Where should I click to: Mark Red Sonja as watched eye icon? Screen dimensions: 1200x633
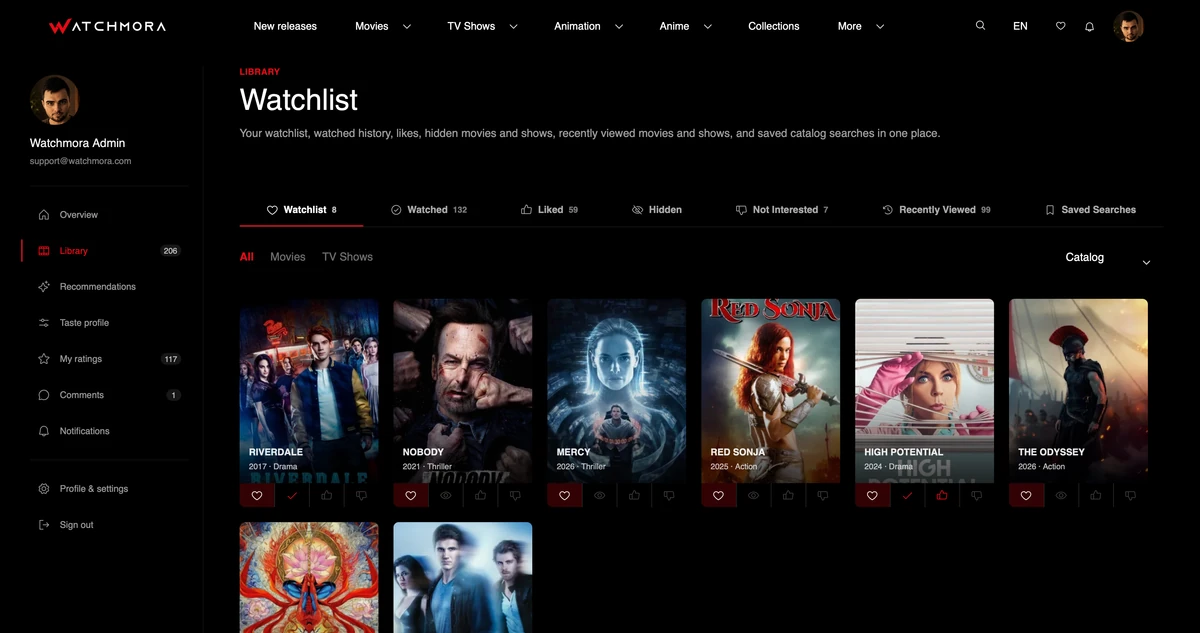(x=754, y=495)
